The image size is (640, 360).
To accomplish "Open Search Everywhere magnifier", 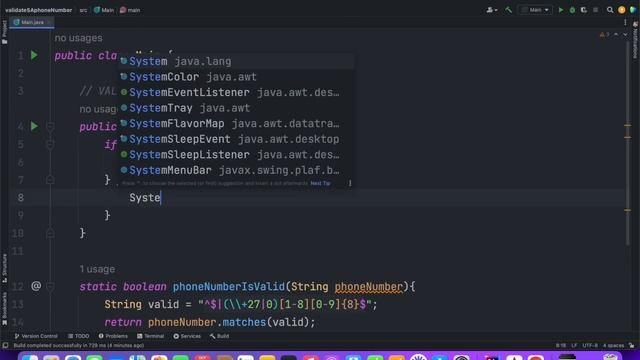I will (610, 10).
